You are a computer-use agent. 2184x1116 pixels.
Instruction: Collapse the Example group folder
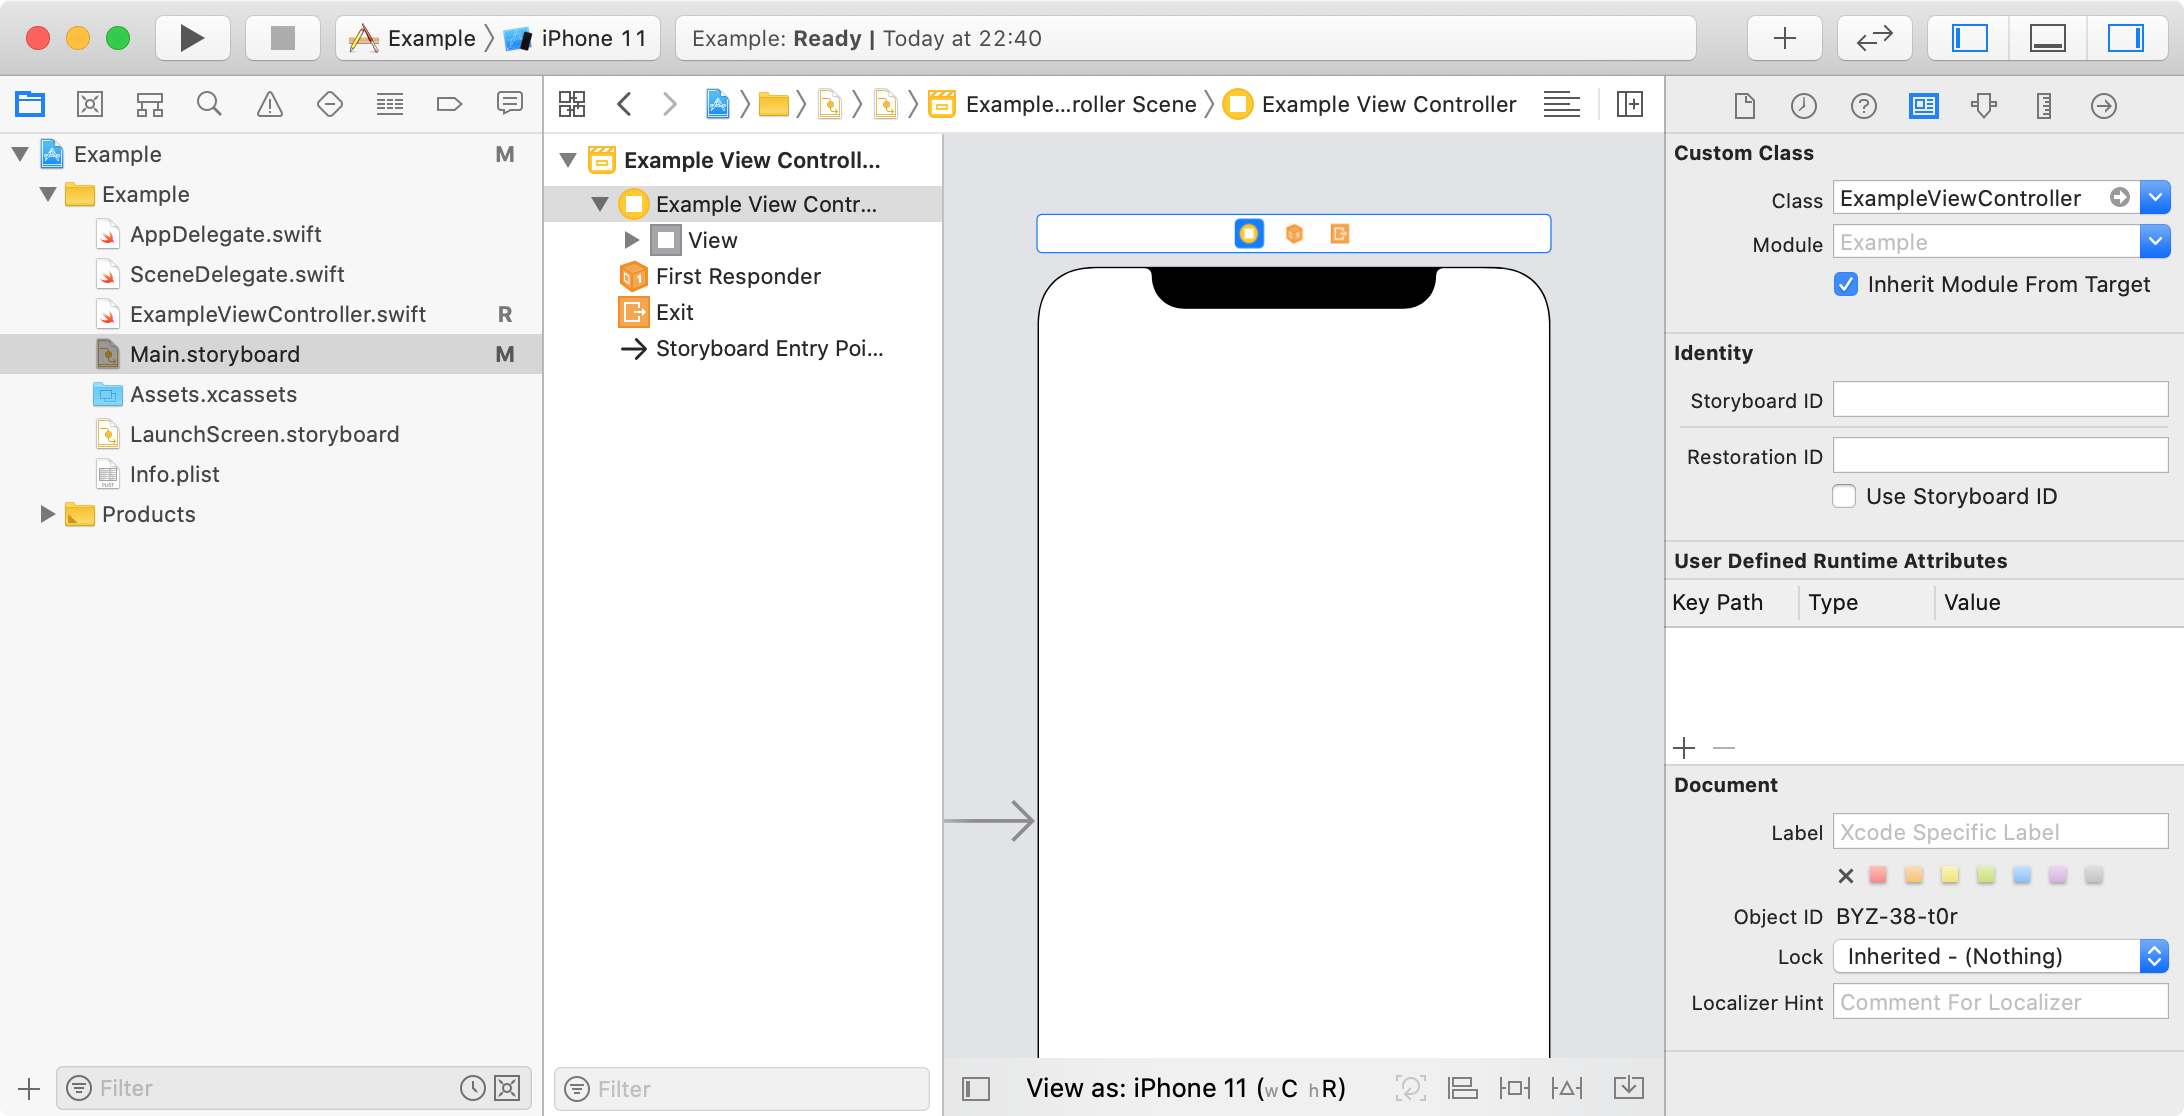(x=48, y=194)
